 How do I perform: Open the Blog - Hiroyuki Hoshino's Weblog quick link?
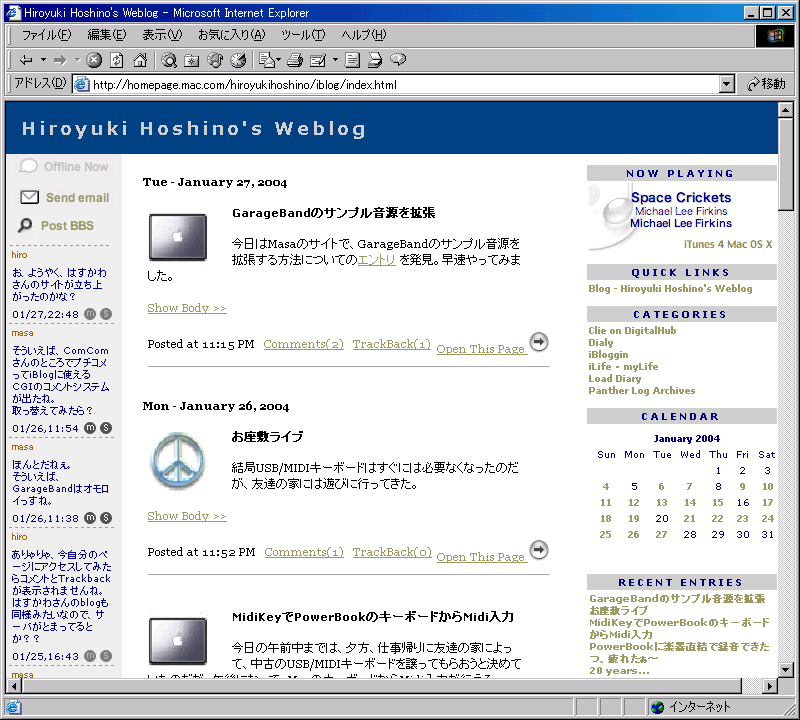670,289
